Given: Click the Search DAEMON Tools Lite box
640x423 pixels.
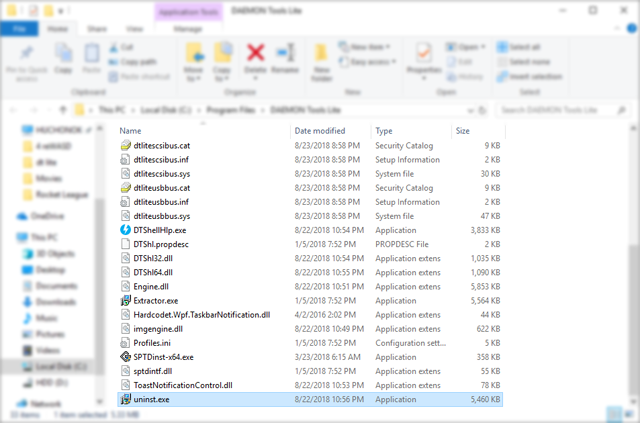Looking at the screenshot, I should click(562, 110).
